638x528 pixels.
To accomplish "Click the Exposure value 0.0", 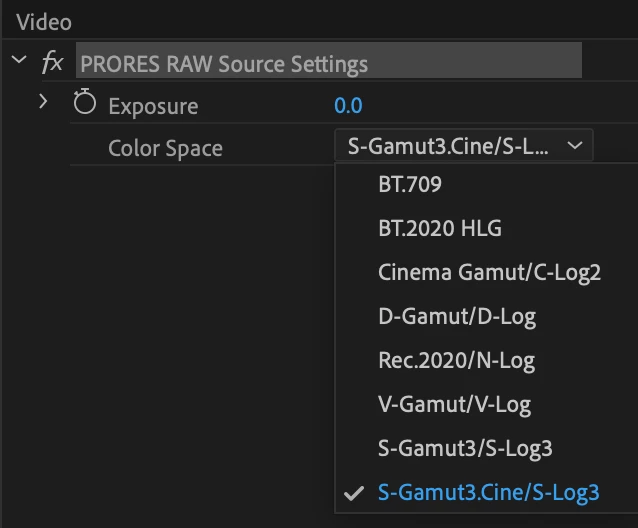I will 348,105.
